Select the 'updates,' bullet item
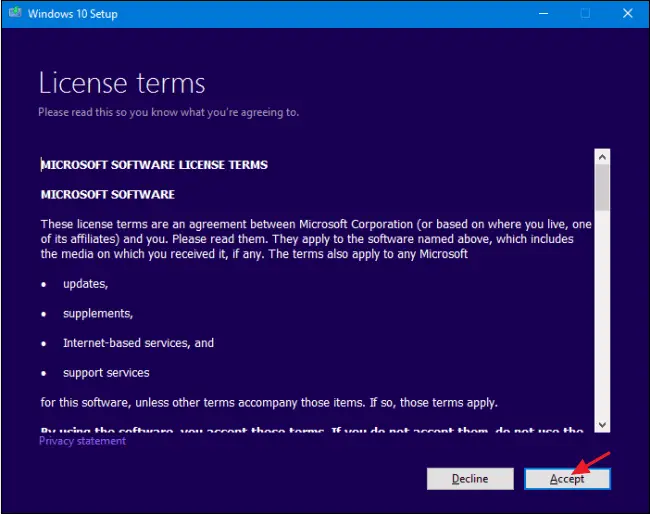 click(85, 284)
